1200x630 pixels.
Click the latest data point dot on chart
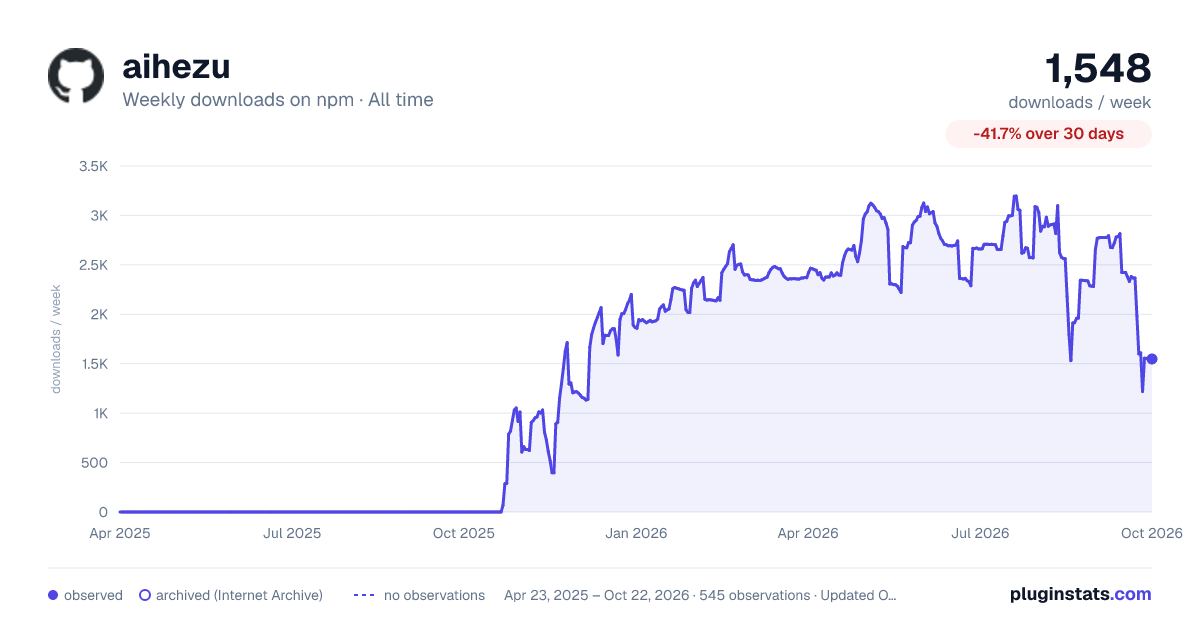tap(1152, 359)
